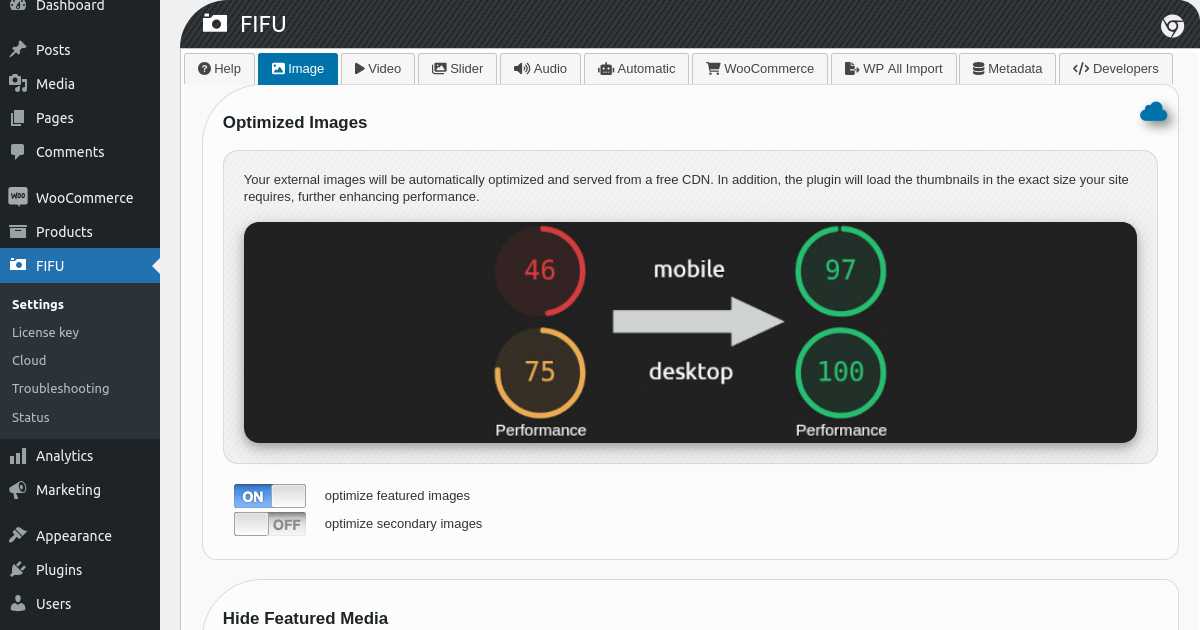Image resolution: width=1200 pixels, height=630 pixels.
Task: Click the WooCommerce logo icon in sidebar
Action: point(18,198)
